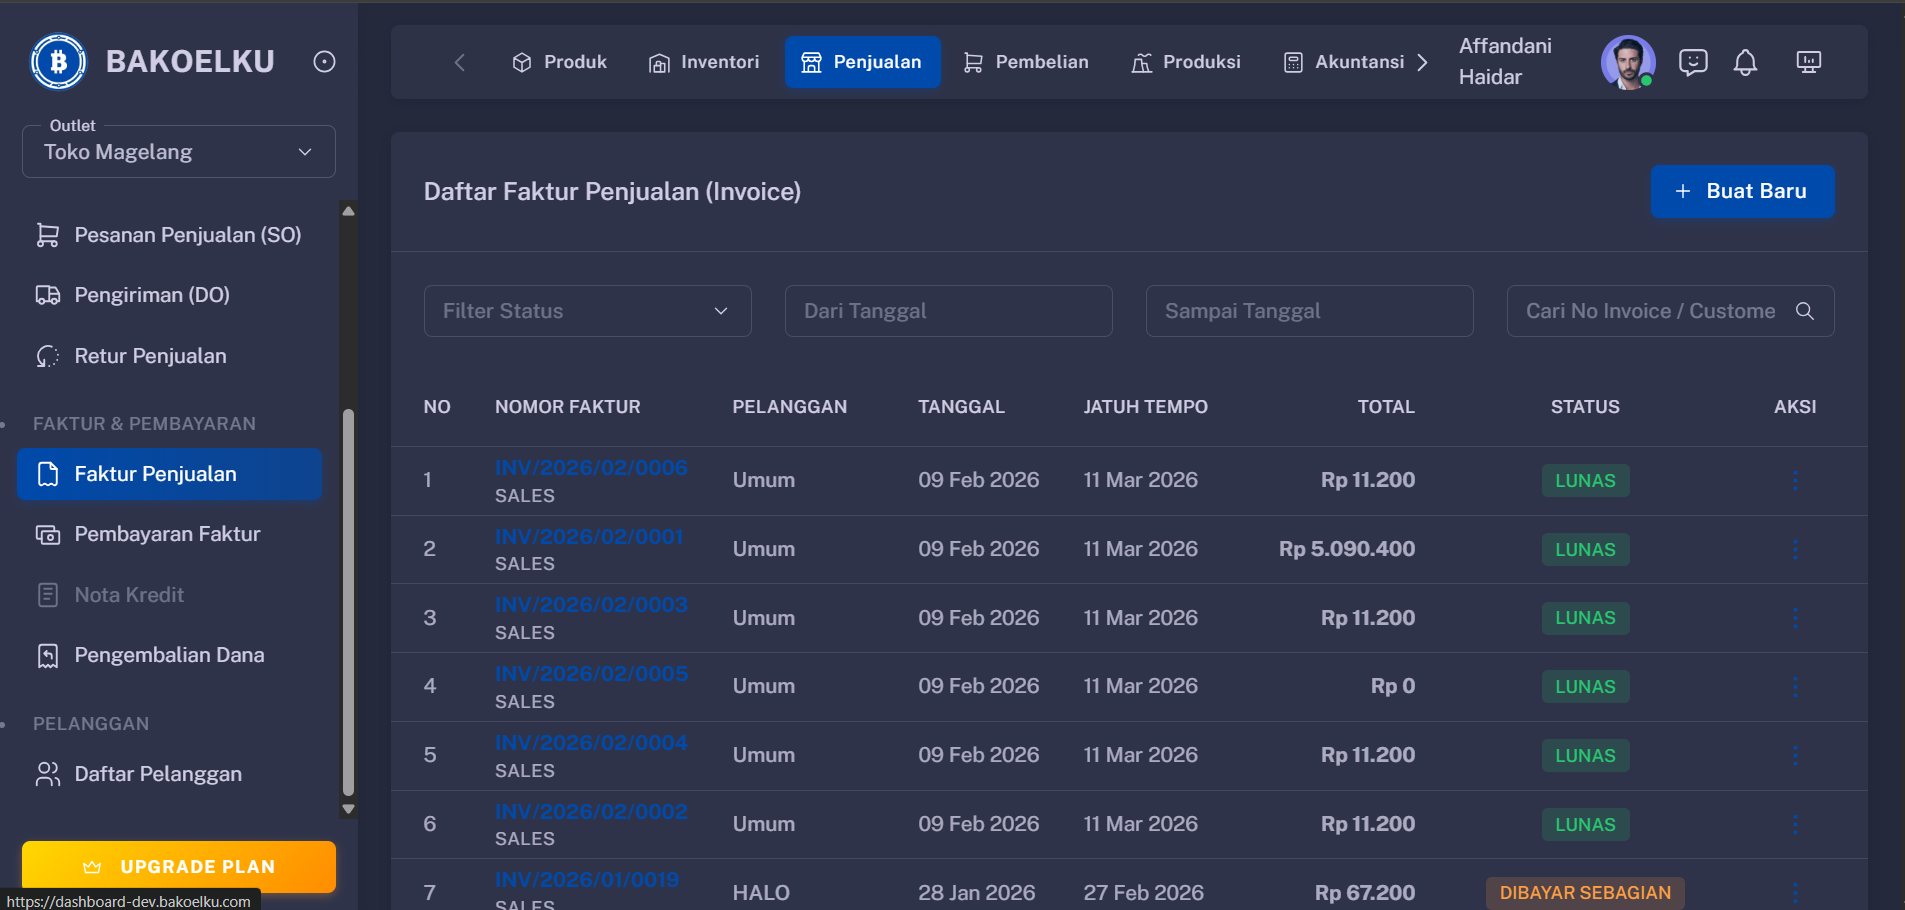Open the Filter Status dropdown
The height and width of the screenshot is (910, 1905).
587,311
